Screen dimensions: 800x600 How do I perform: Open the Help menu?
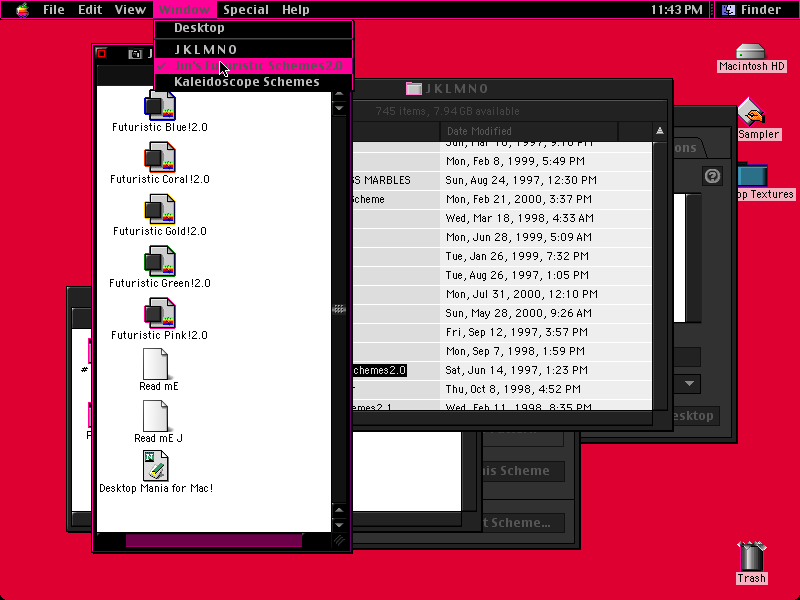(296, 10)
